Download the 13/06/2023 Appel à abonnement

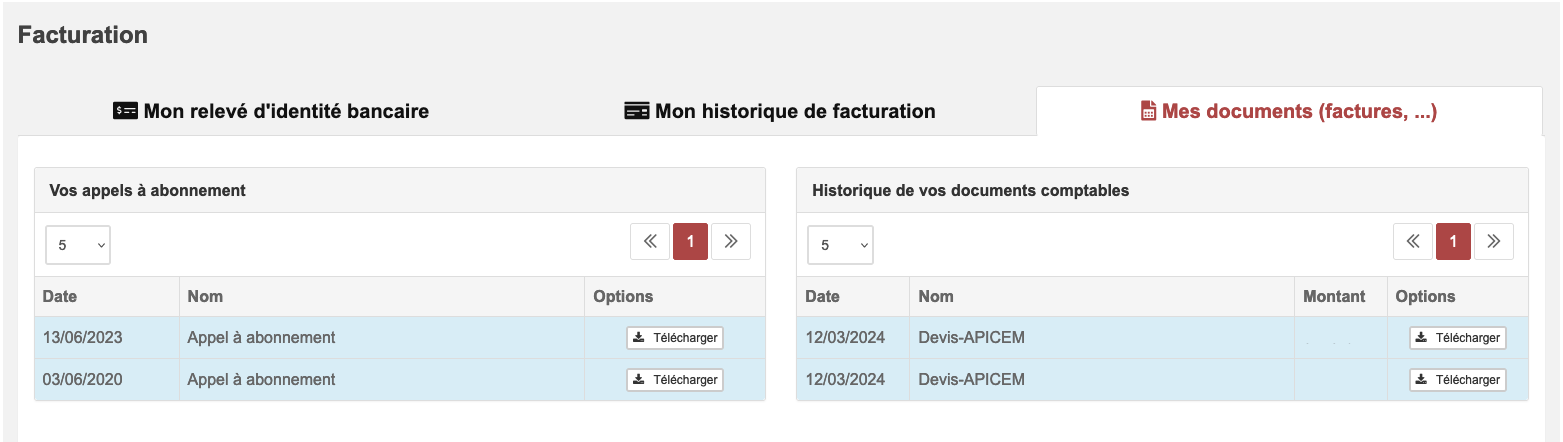click(675, 338)
